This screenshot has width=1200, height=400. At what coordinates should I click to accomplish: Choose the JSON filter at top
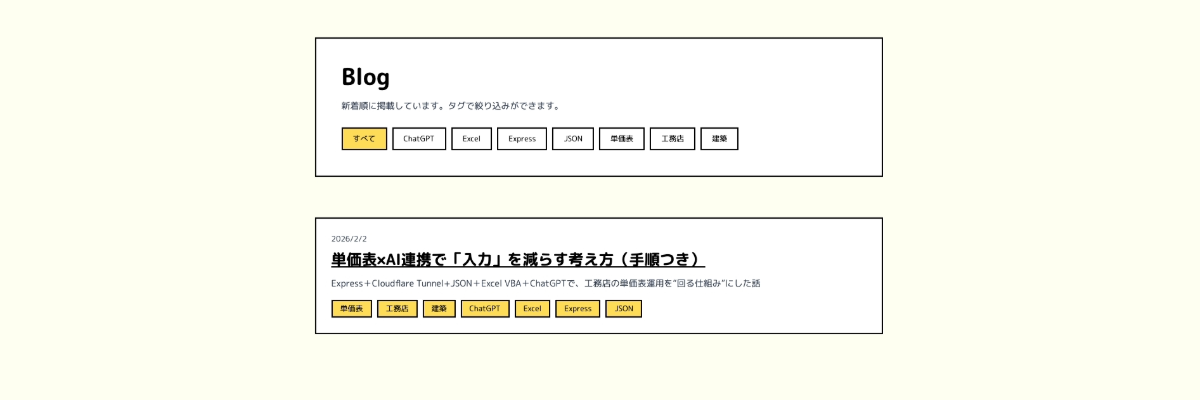[573, 139]
